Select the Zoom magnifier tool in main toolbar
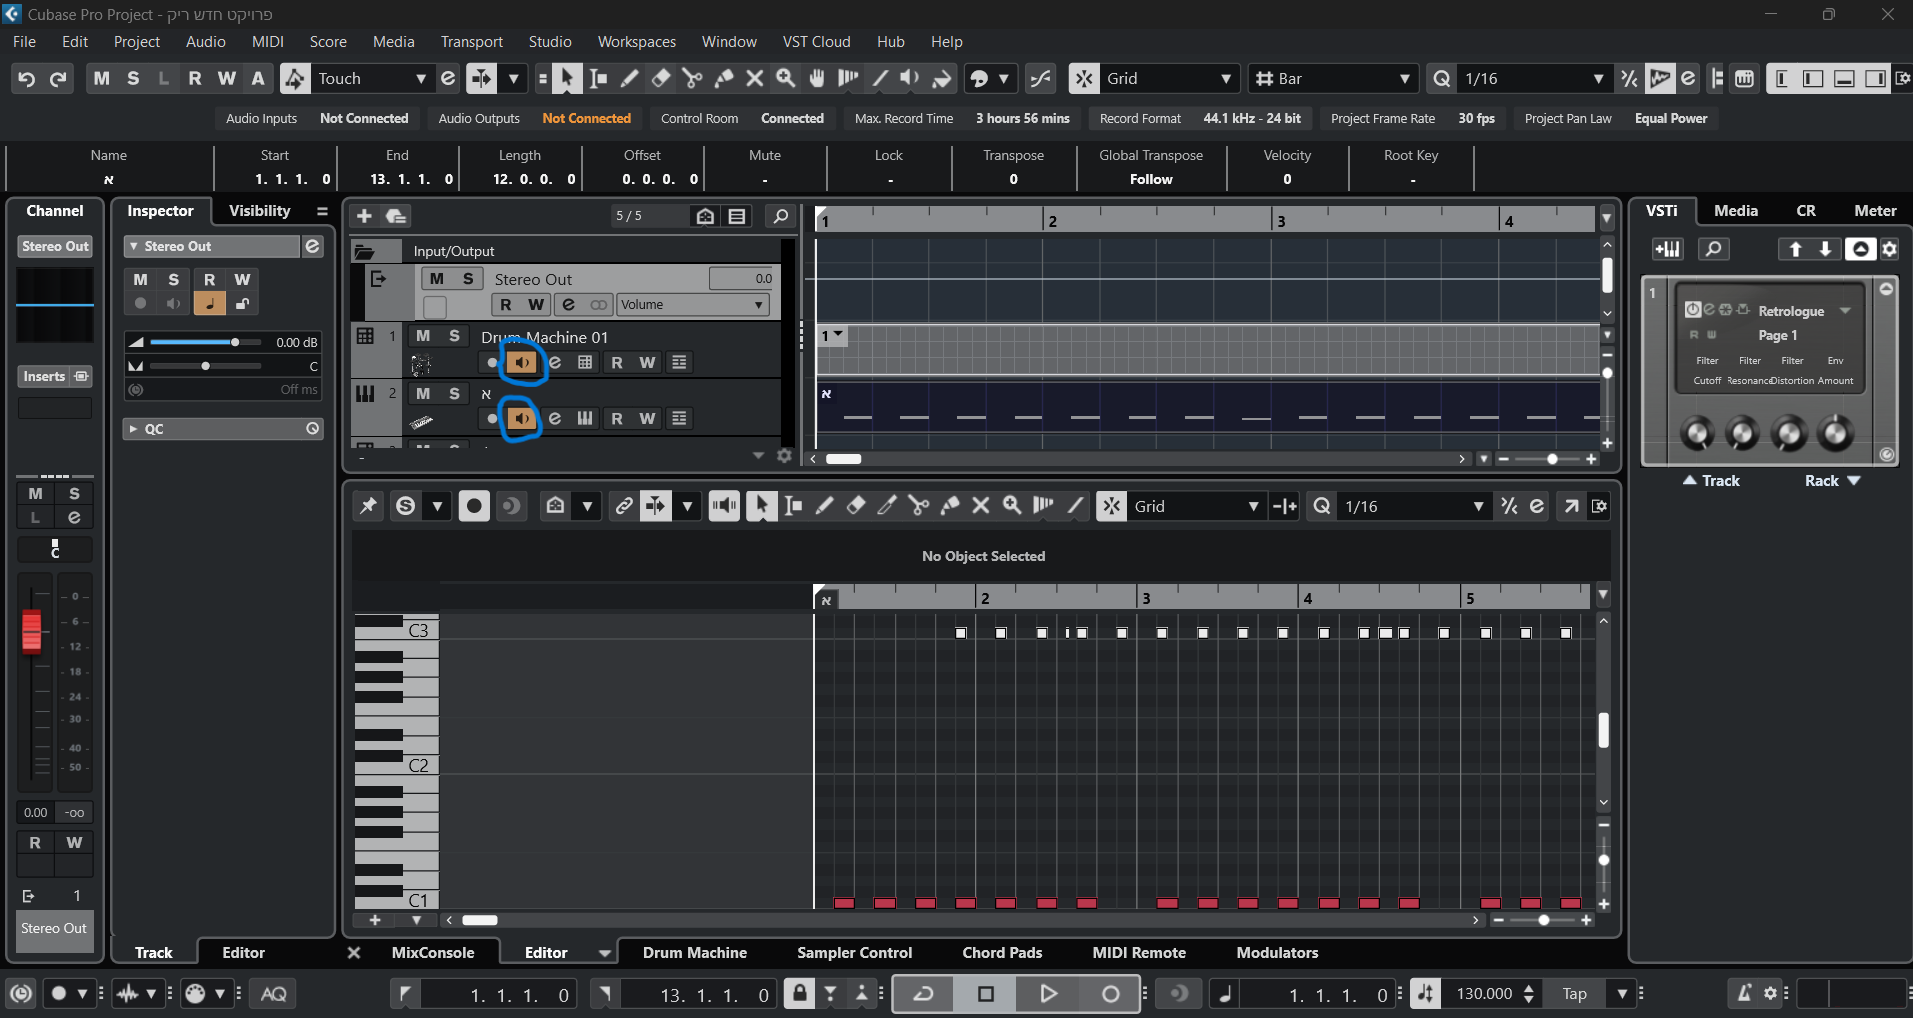1913x1018 pixels. (786, 78)
